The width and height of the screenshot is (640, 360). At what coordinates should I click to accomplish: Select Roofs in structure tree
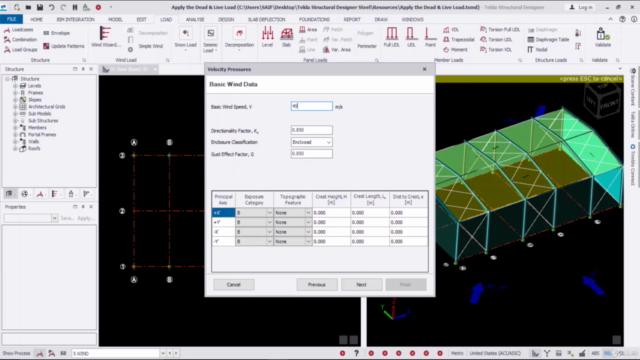point(34,149)
